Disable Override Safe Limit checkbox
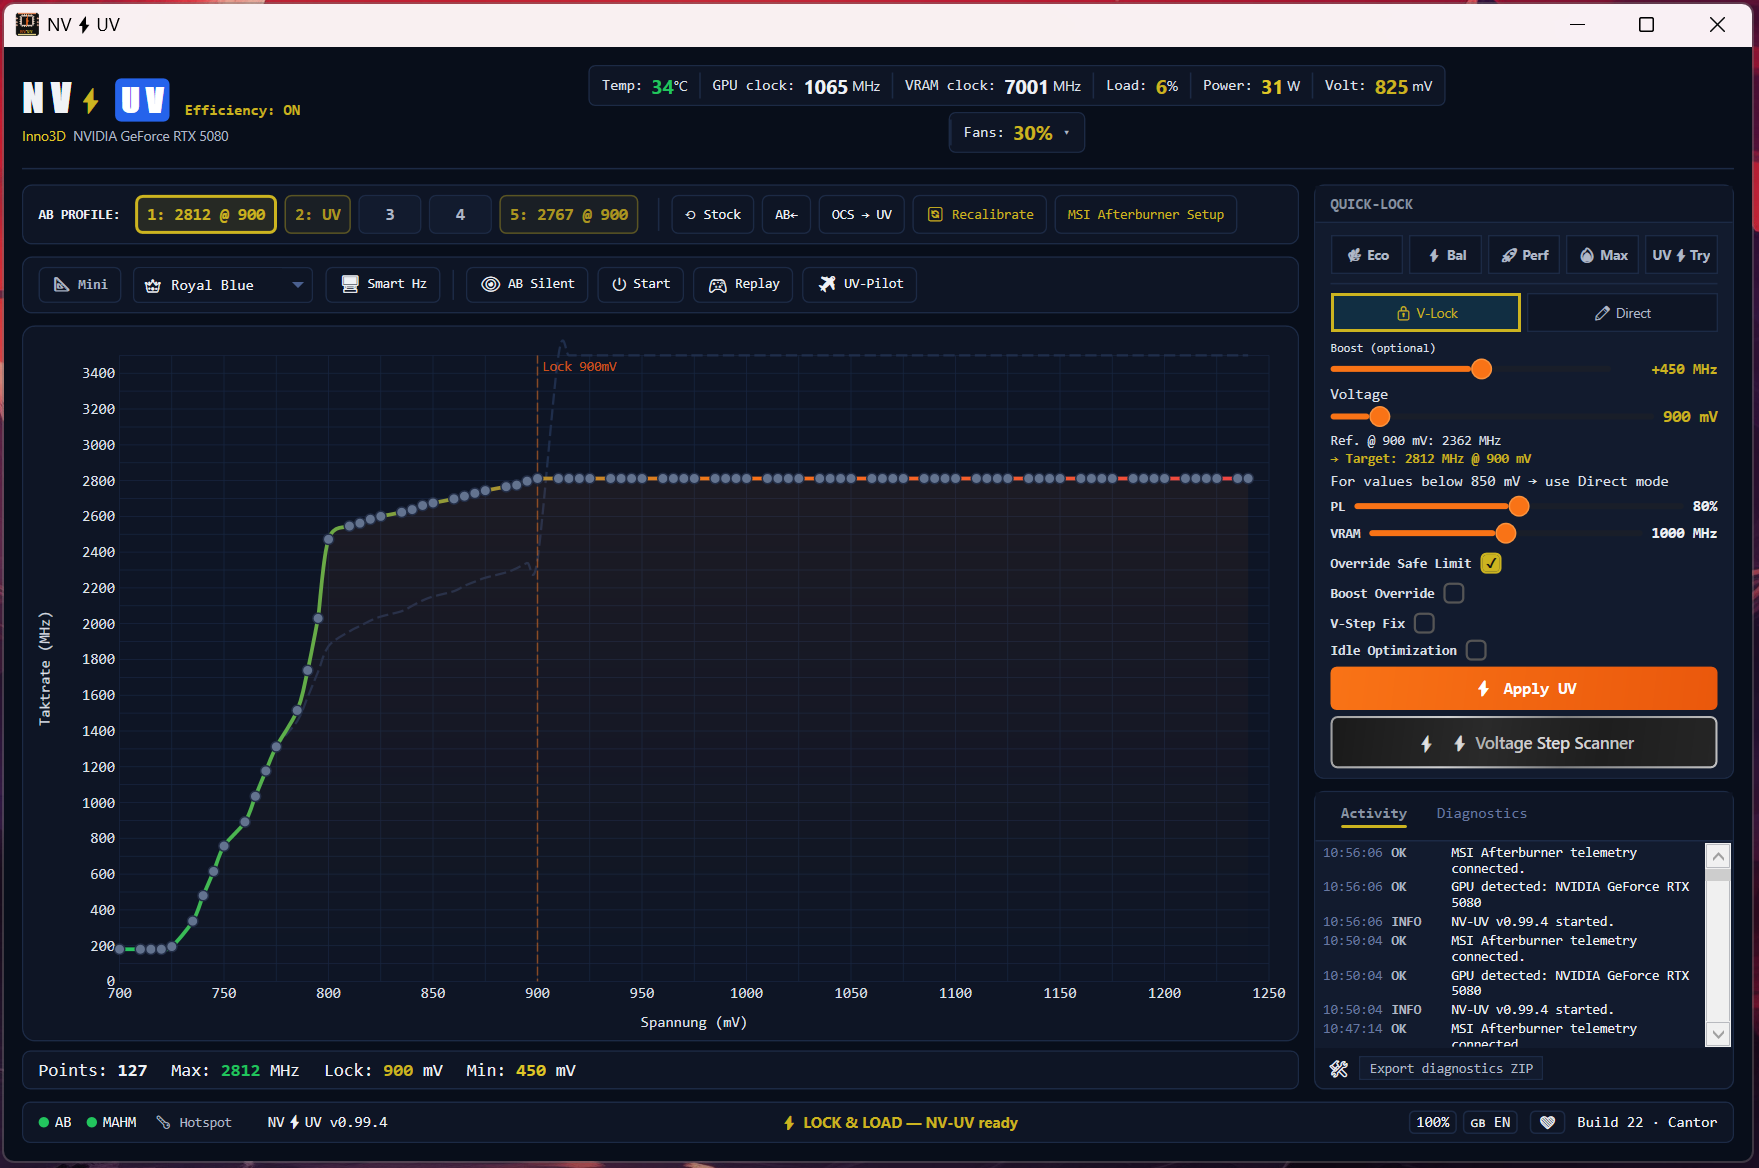1759x1168 pixels. [1491, 564]
